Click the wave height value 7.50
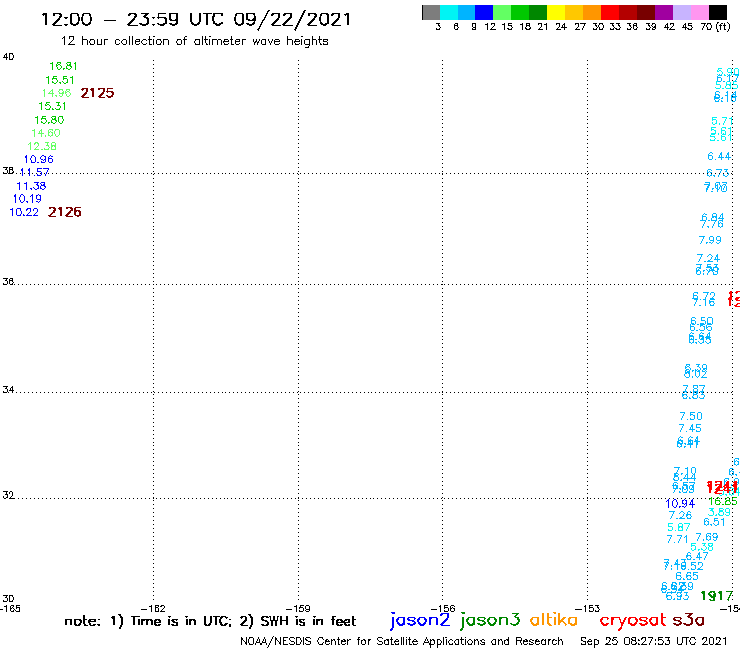This screenshot has width=740, height=650. 690,416
